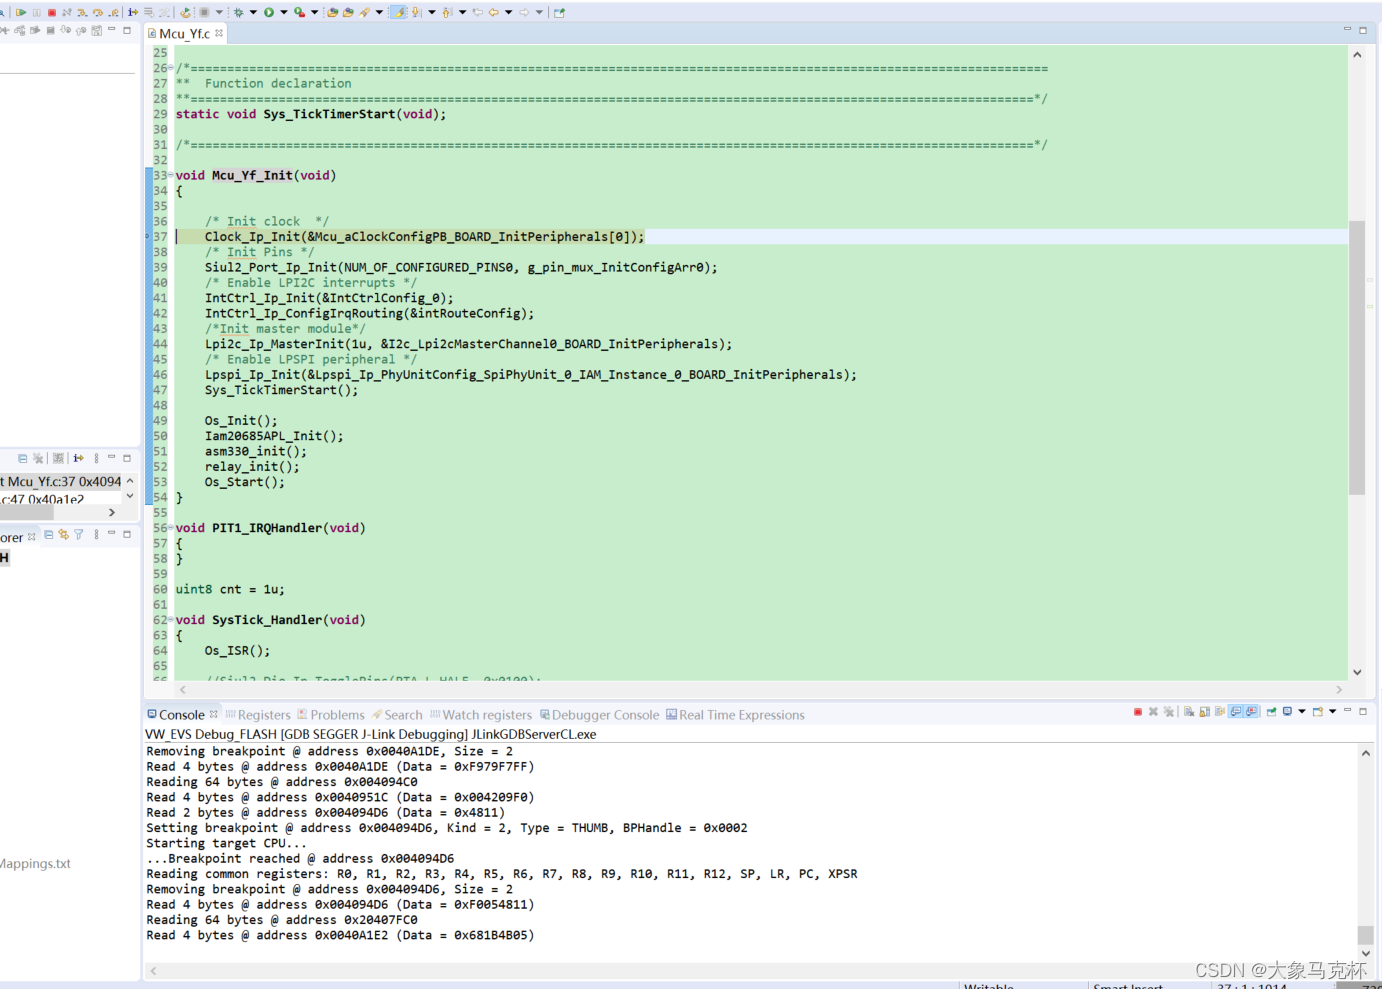This screenshot has width=1382, height=989.
Task: Open the Search tab in bottom panel
Action: coord(397,715)
